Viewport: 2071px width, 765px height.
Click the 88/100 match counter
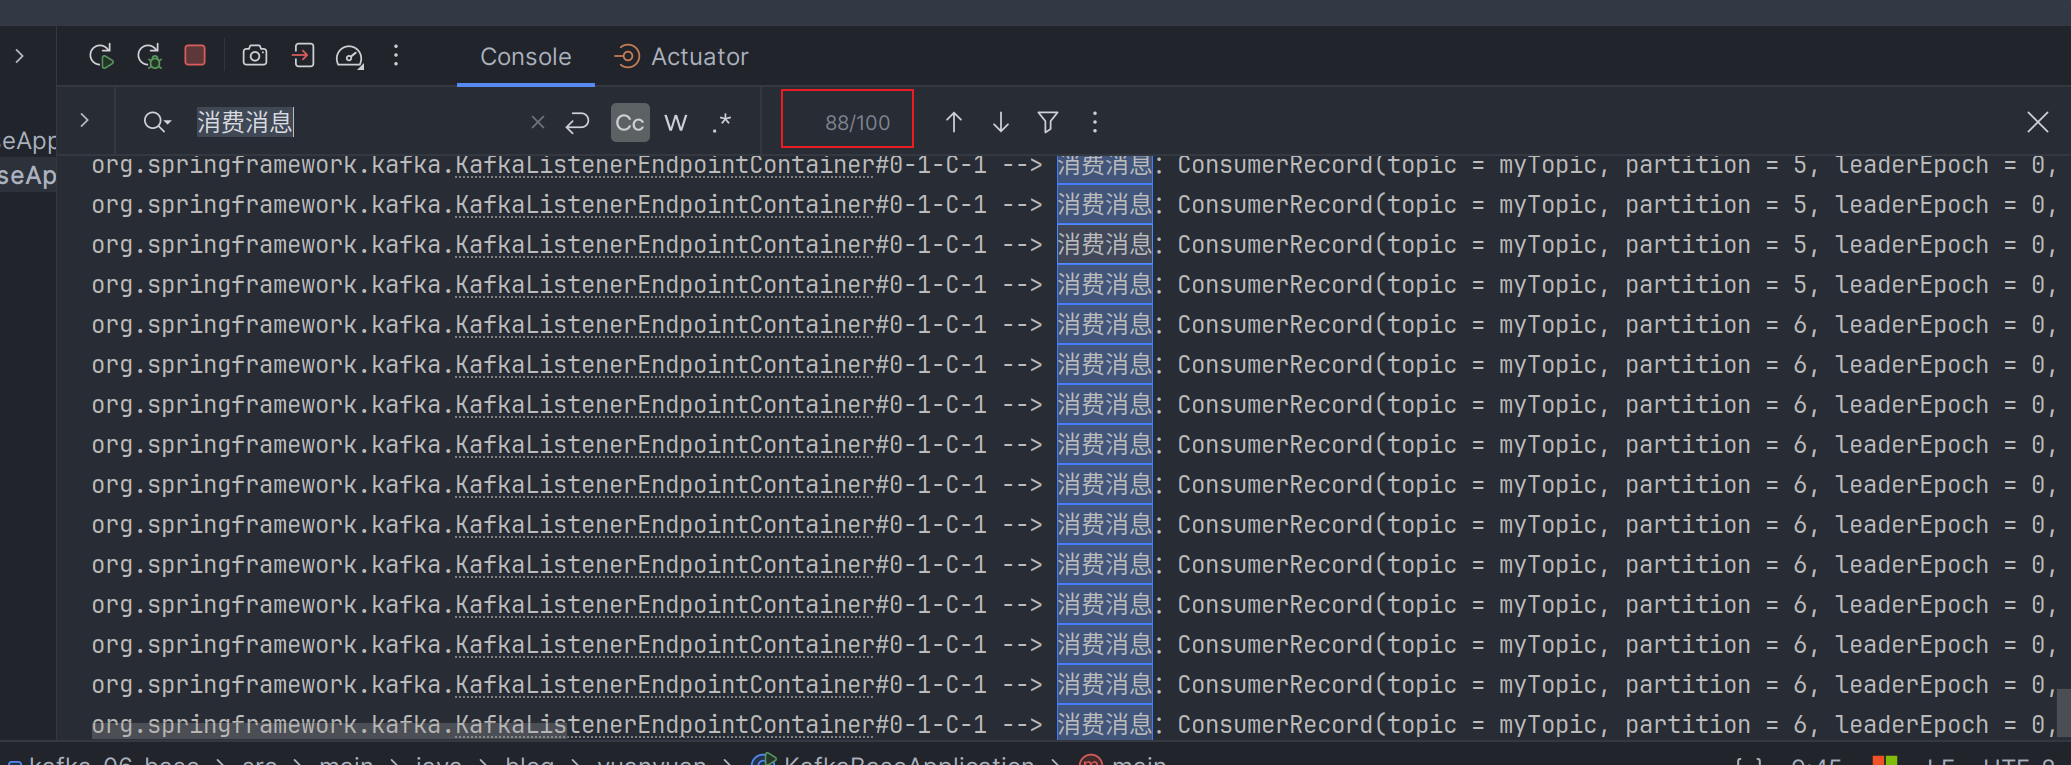pos(857,122)
